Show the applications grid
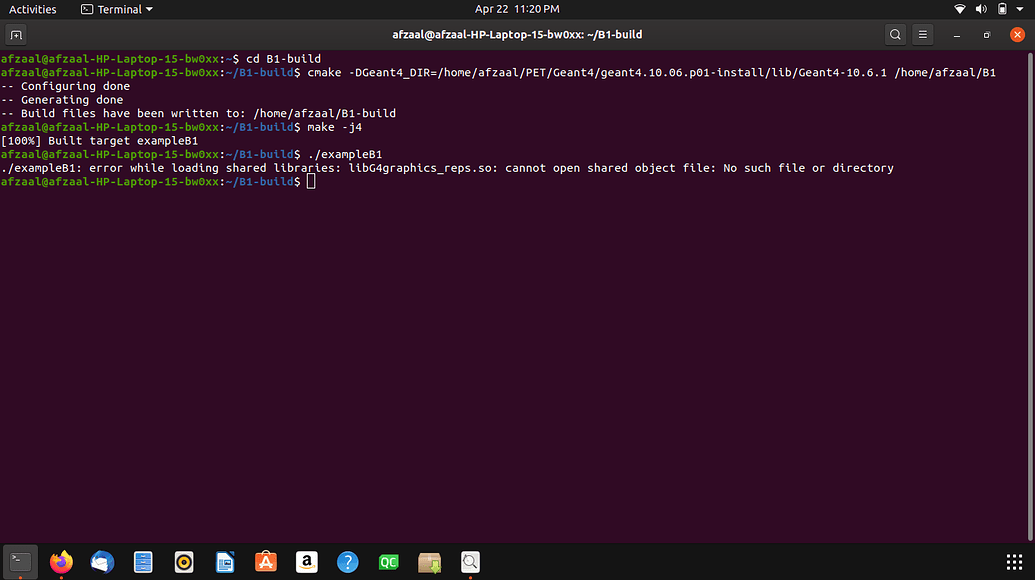The height and width of the screenshot is (580, 1035). 1014,562
